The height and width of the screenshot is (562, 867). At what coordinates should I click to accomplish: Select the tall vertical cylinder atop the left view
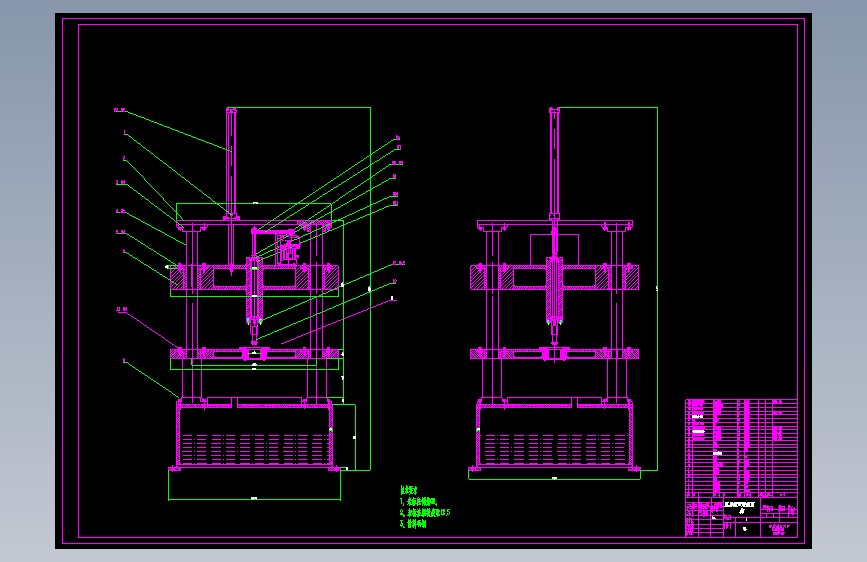tap(231, 164)
